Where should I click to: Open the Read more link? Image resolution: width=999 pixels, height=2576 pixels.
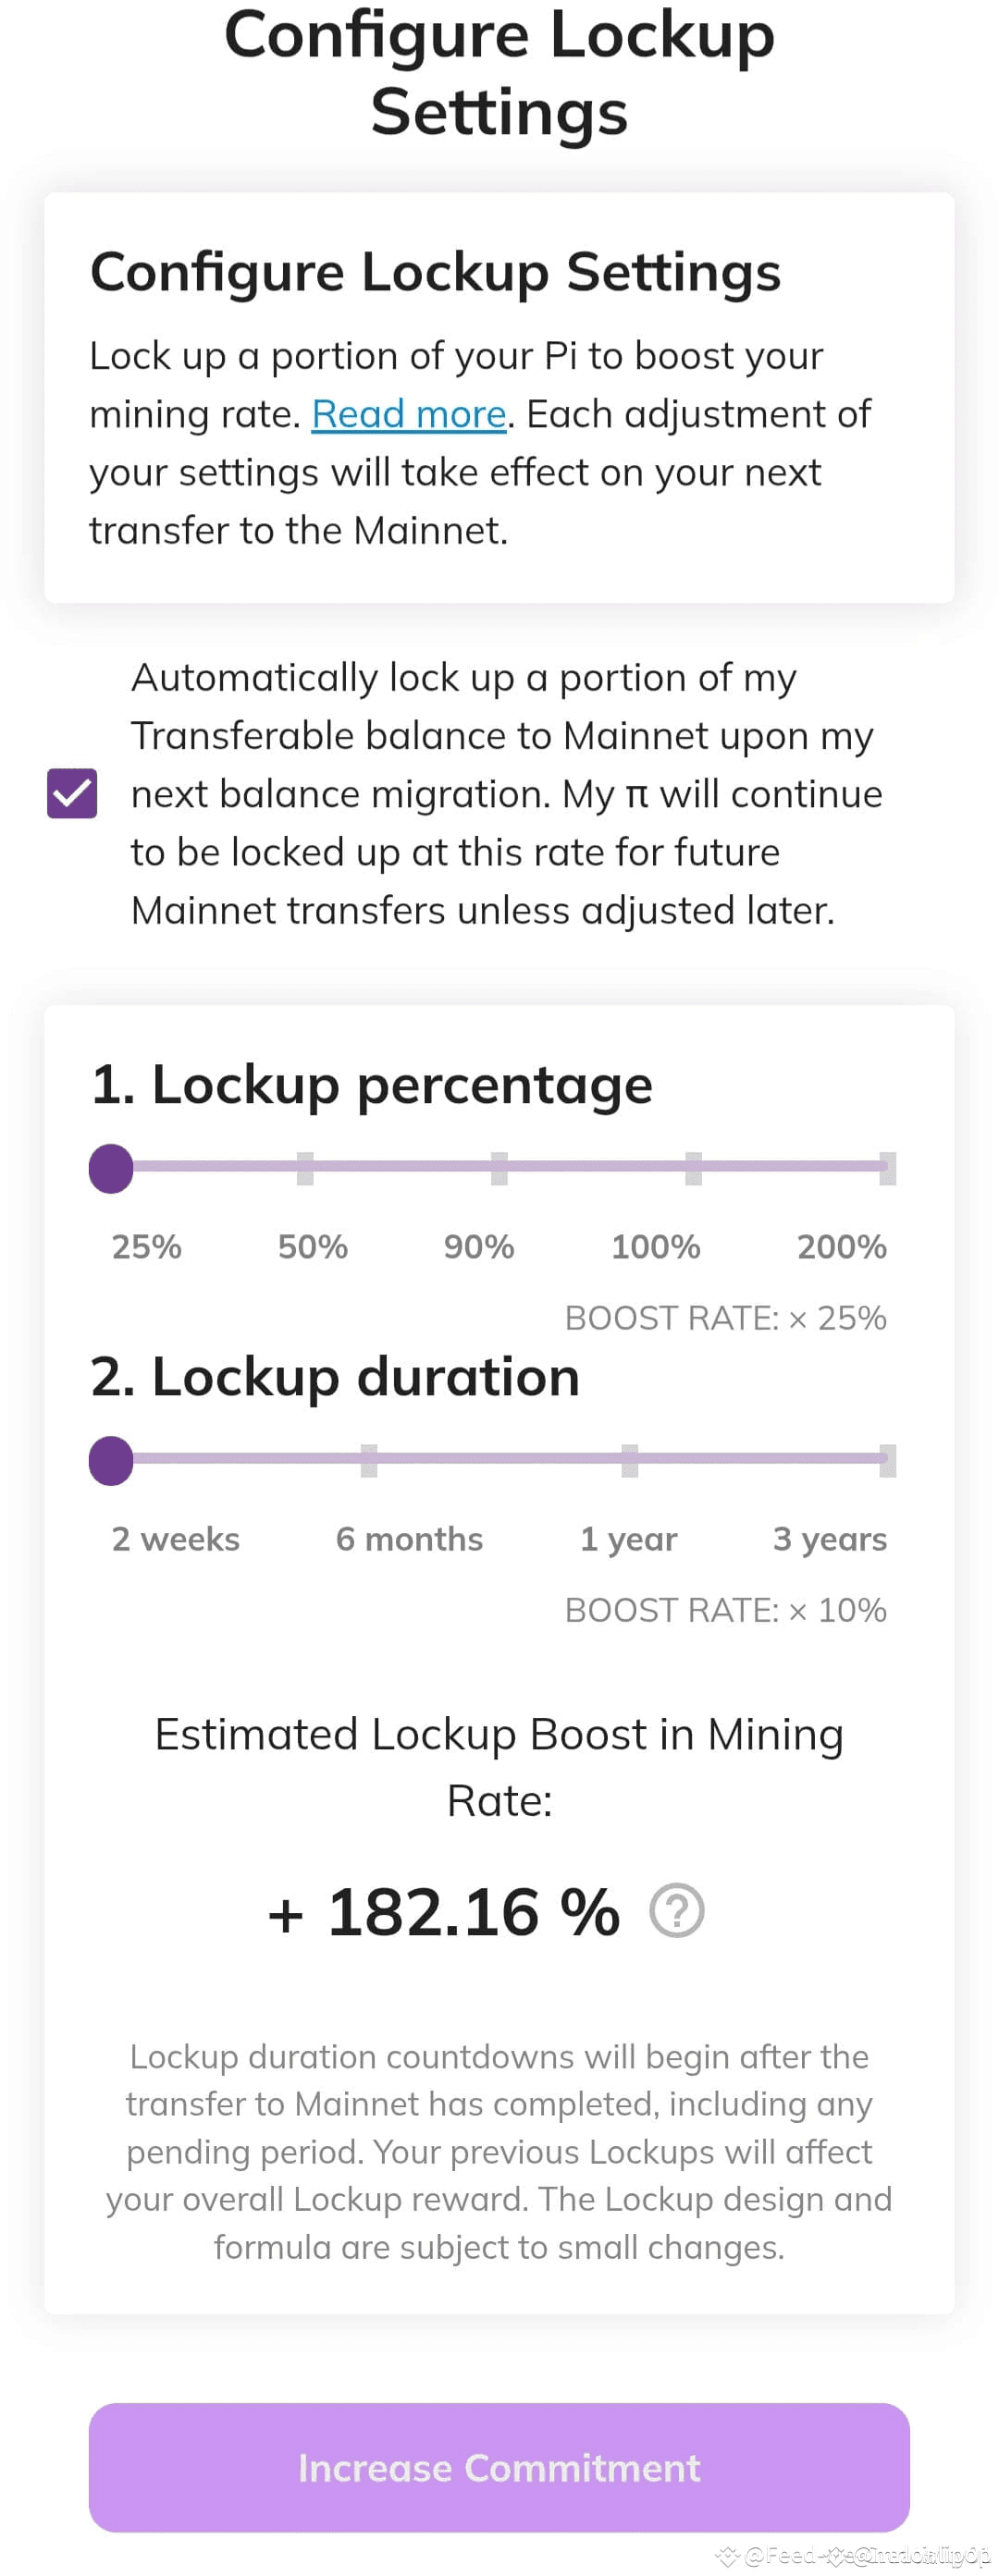tap(410, 414)
